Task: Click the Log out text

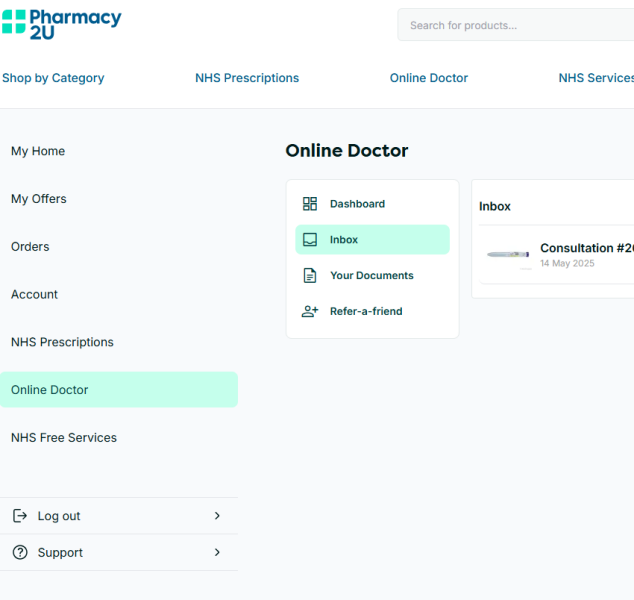Action: [59, 516]
